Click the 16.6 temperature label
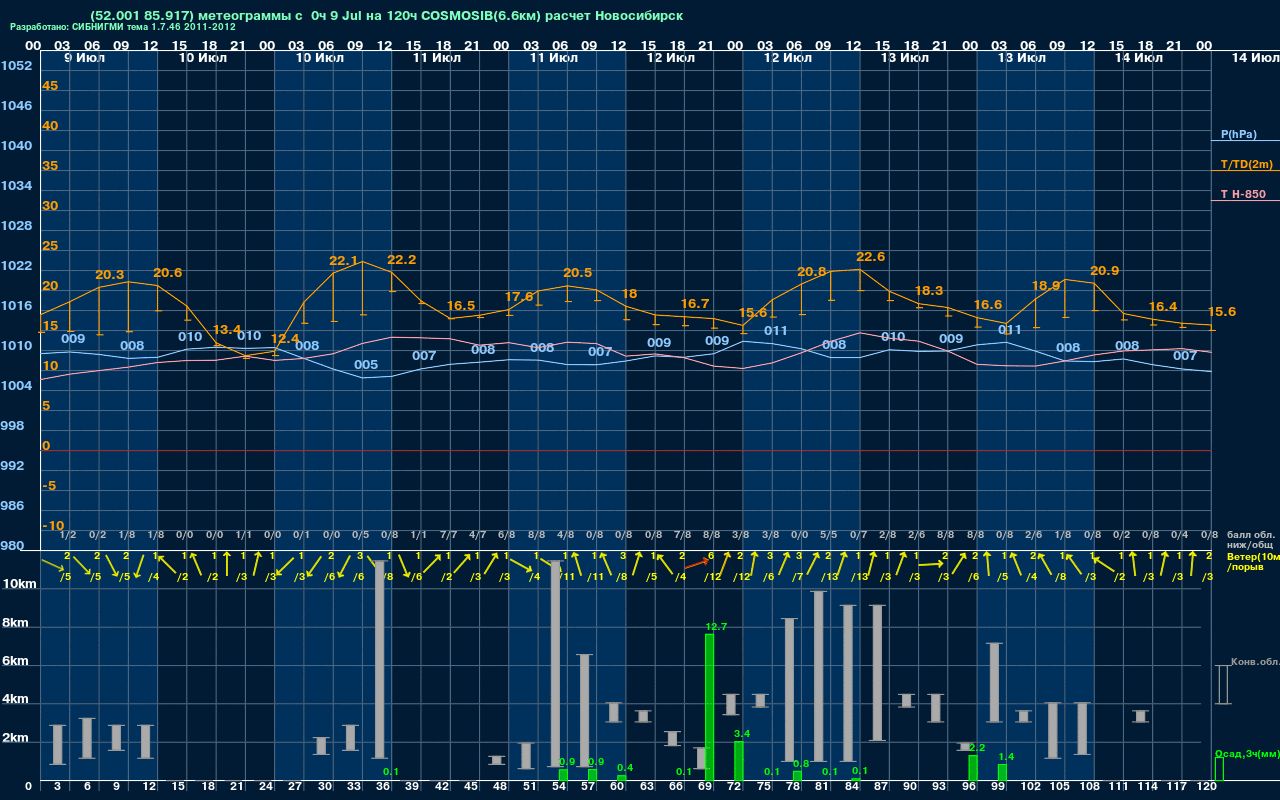 pos(987,305)
